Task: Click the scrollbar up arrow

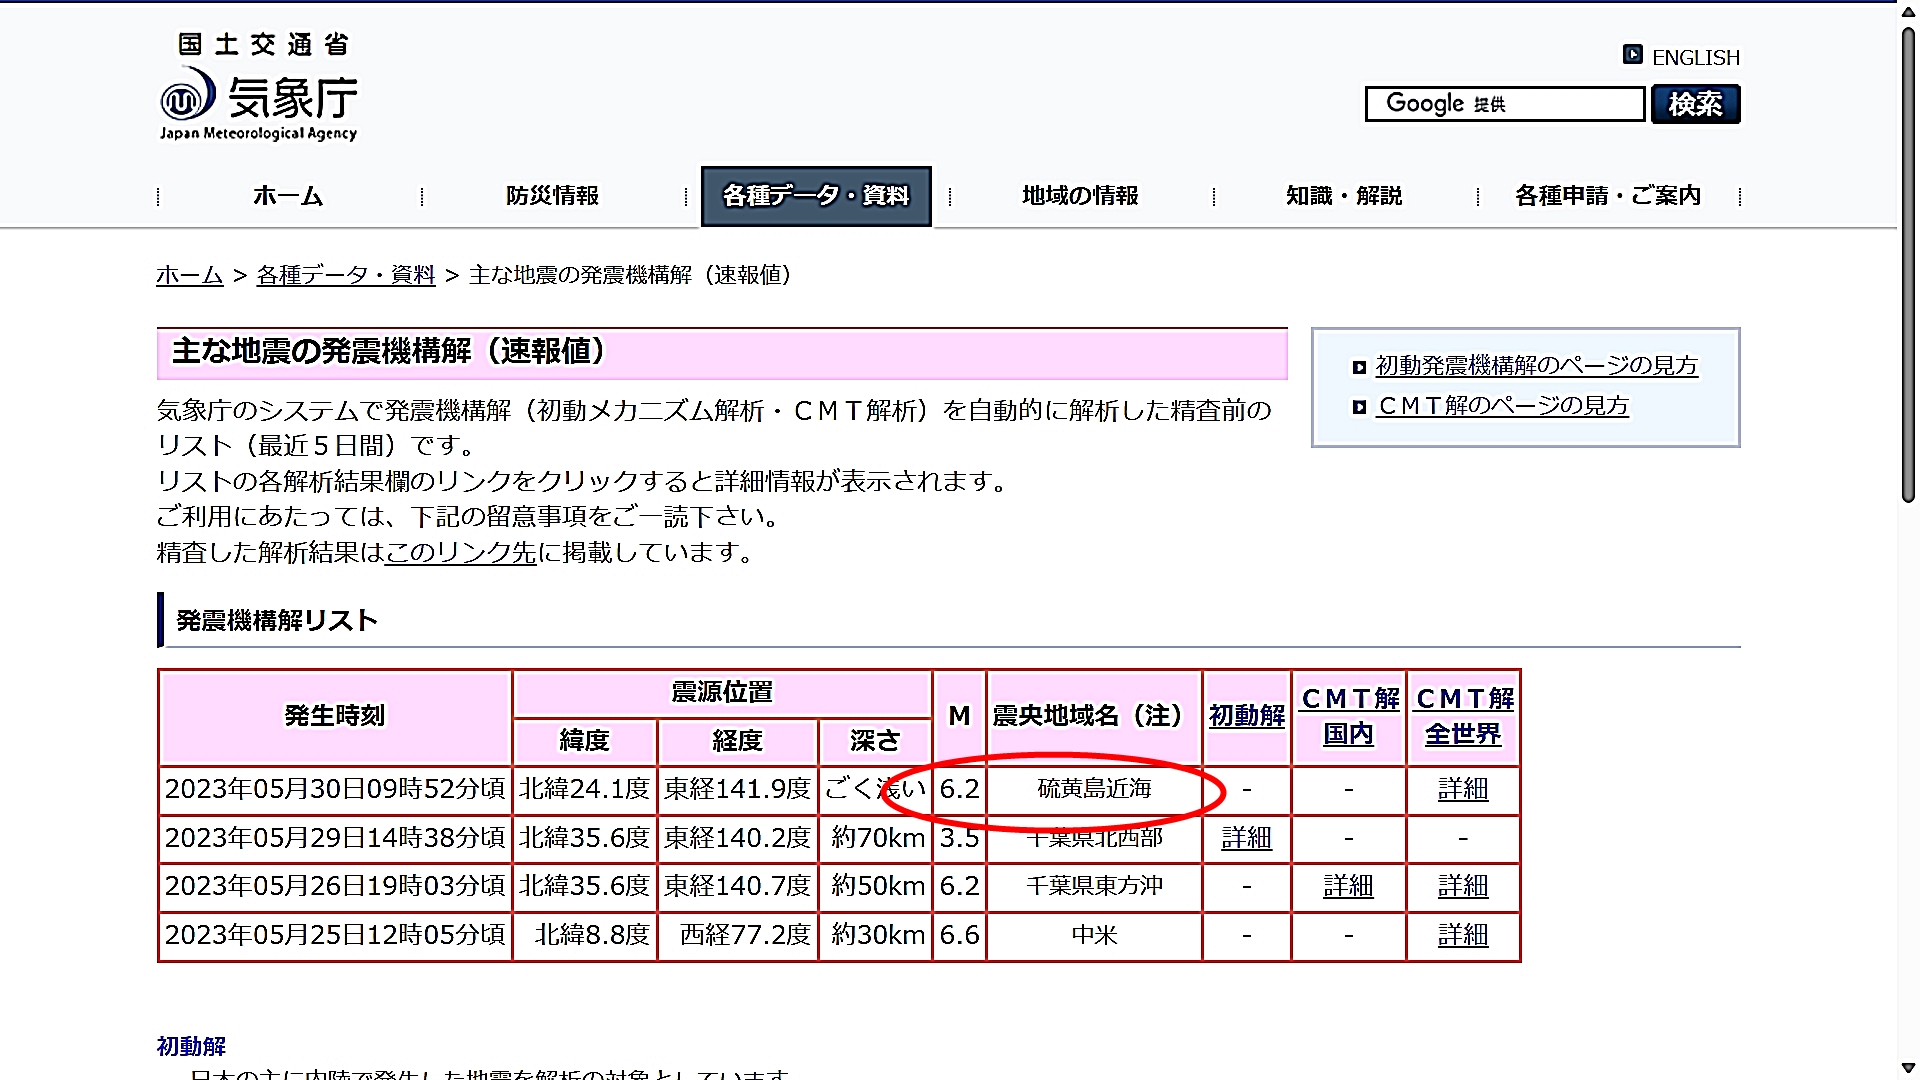Action: point(1908,12)
